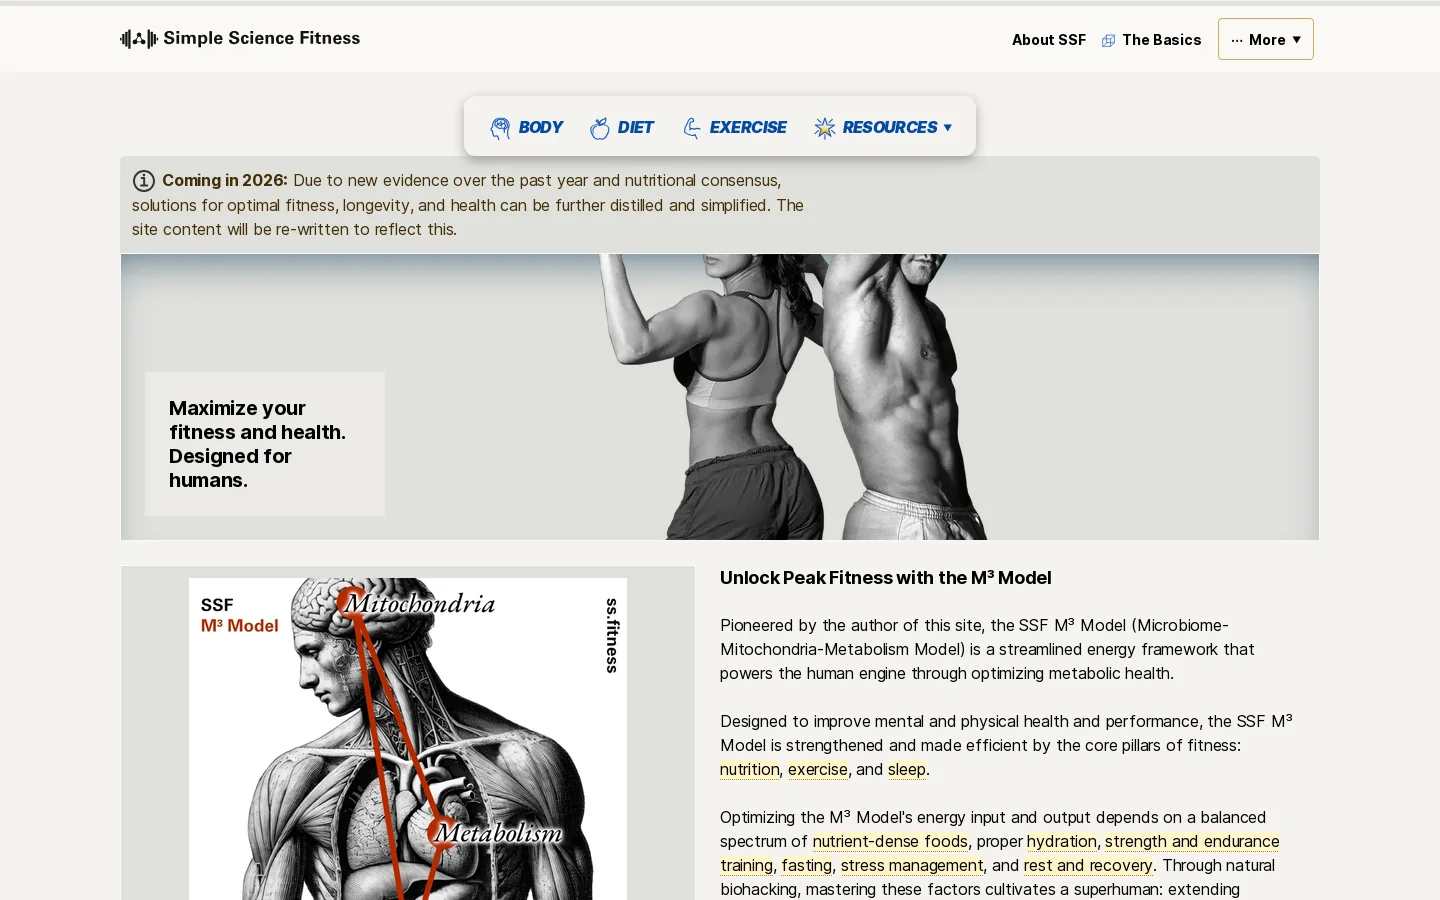Open the More dropdown menu
The height and width of the screenshot is (900, 1440).
coord(1266,39)
